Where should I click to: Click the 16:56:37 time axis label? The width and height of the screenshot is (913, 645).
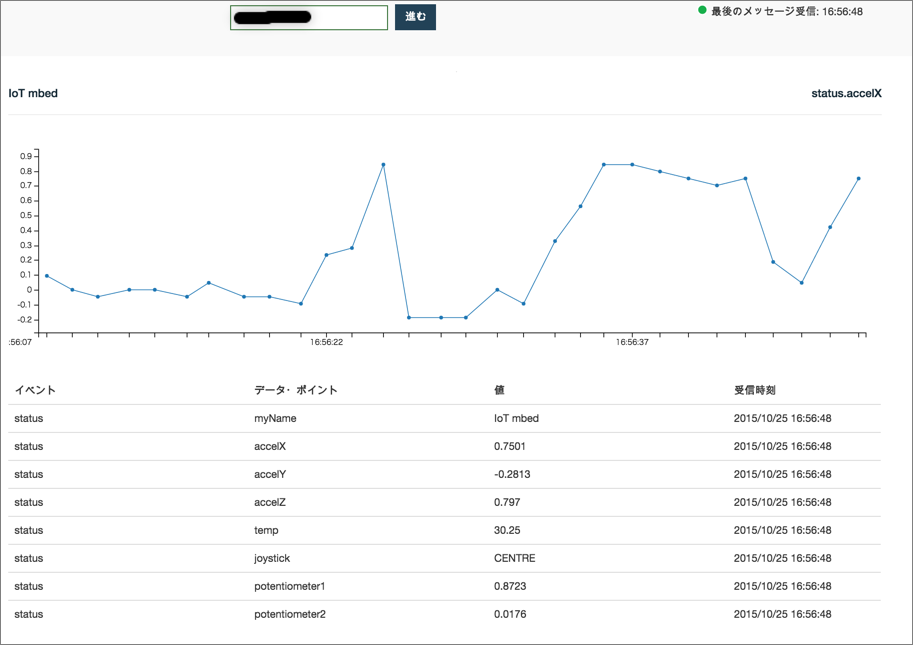(x=632, y=342)
